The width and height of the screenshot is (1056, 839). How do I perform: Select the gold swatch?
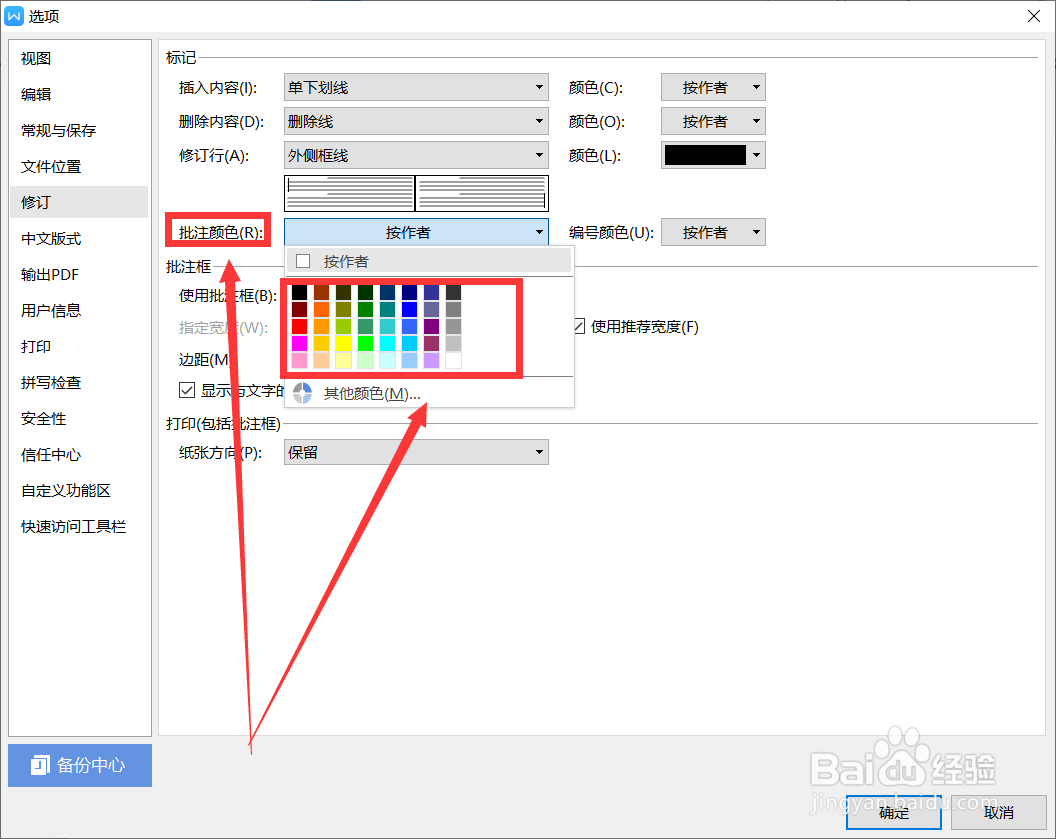[321, 343]
